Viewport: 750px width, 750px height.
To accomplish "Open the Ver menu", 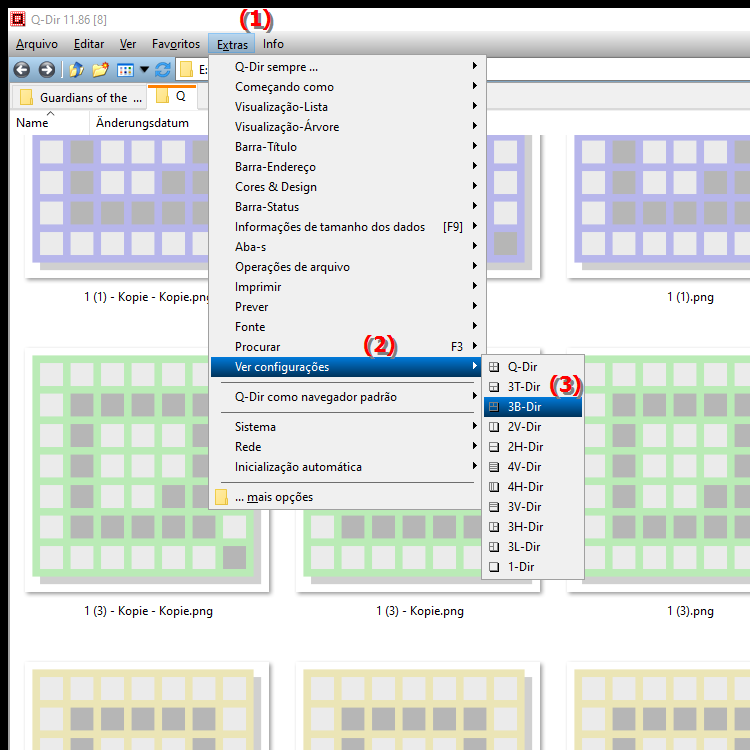I will [x=128, y=44].
